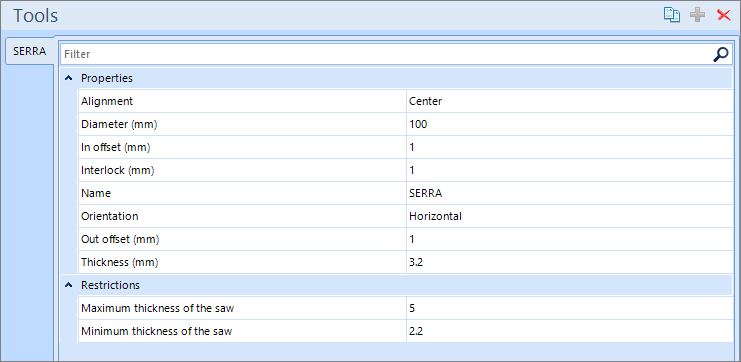Collapse the Properties section
741x362 pixels.
tap(69, 78)
